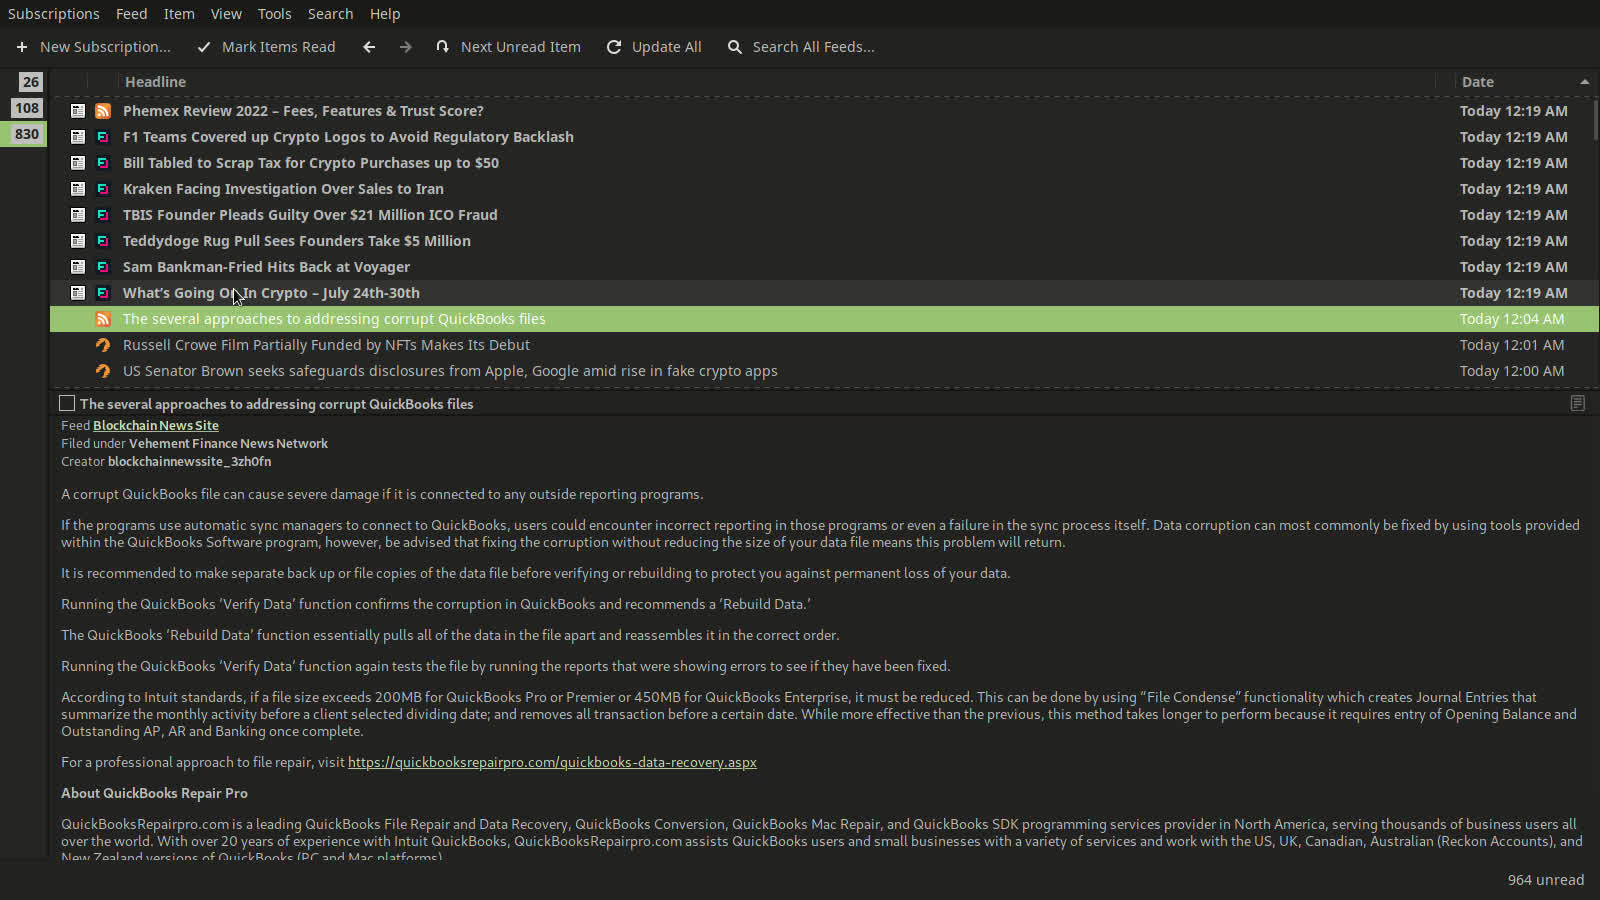Click the RSS icon on the selected QuickBooks row
The image size is (1600, 900).
103,319
